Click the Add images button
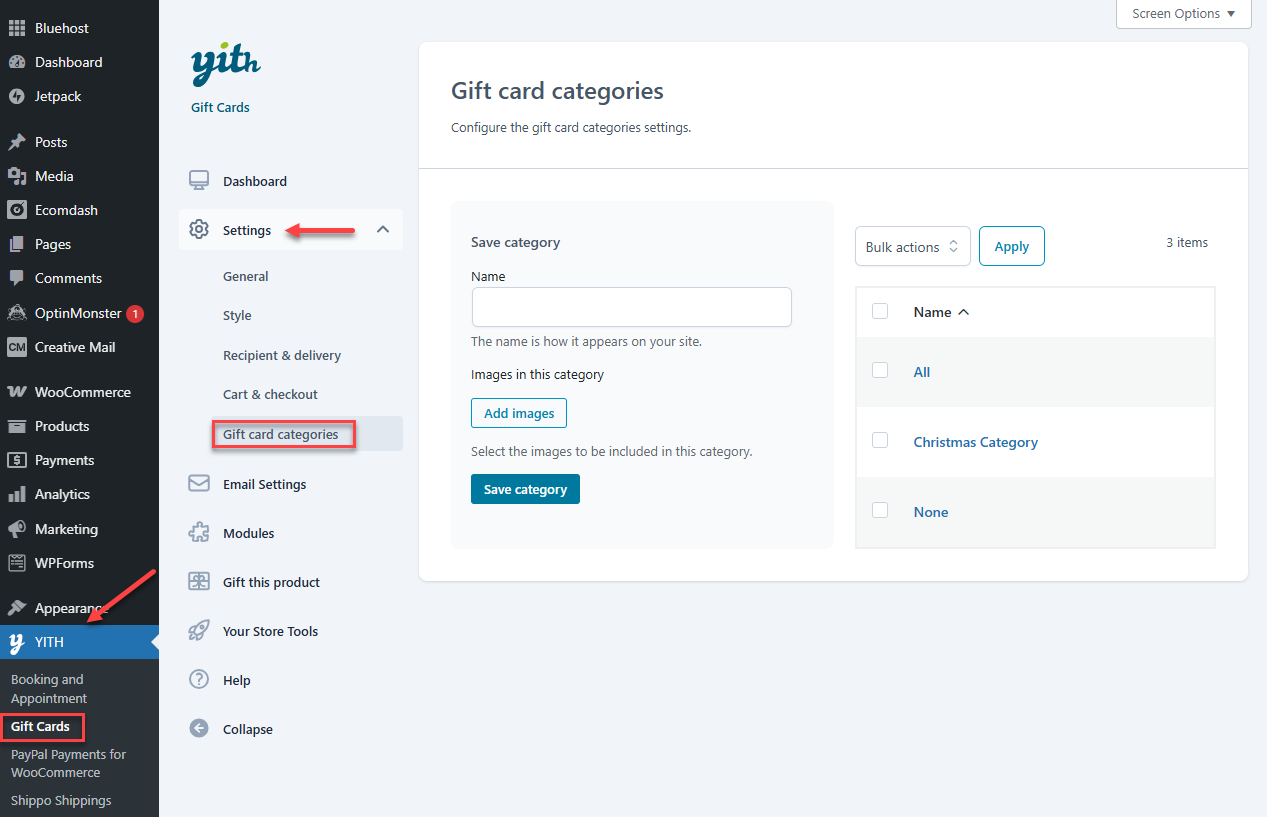 point(518,412)
